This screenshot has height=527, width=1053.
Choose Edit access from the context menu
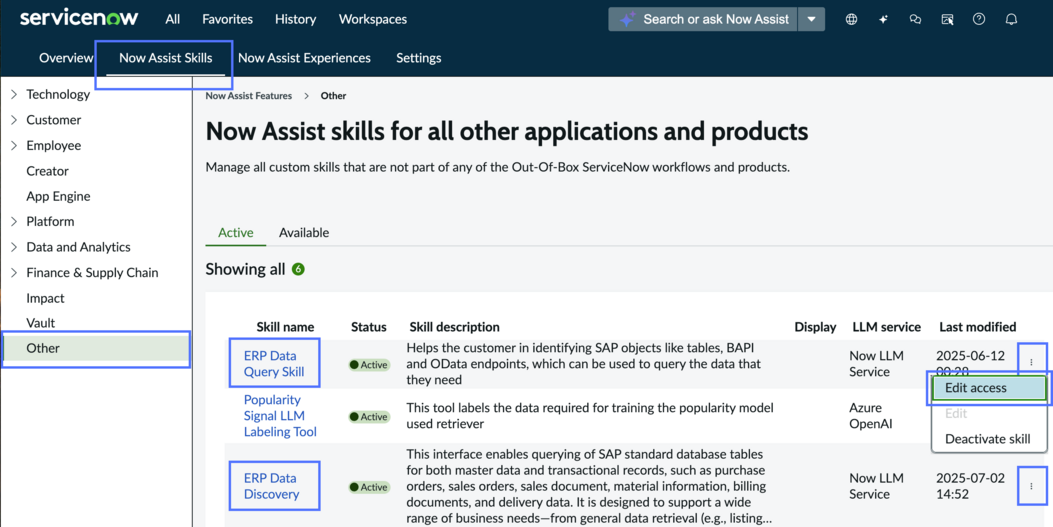(x=989, y=388)
